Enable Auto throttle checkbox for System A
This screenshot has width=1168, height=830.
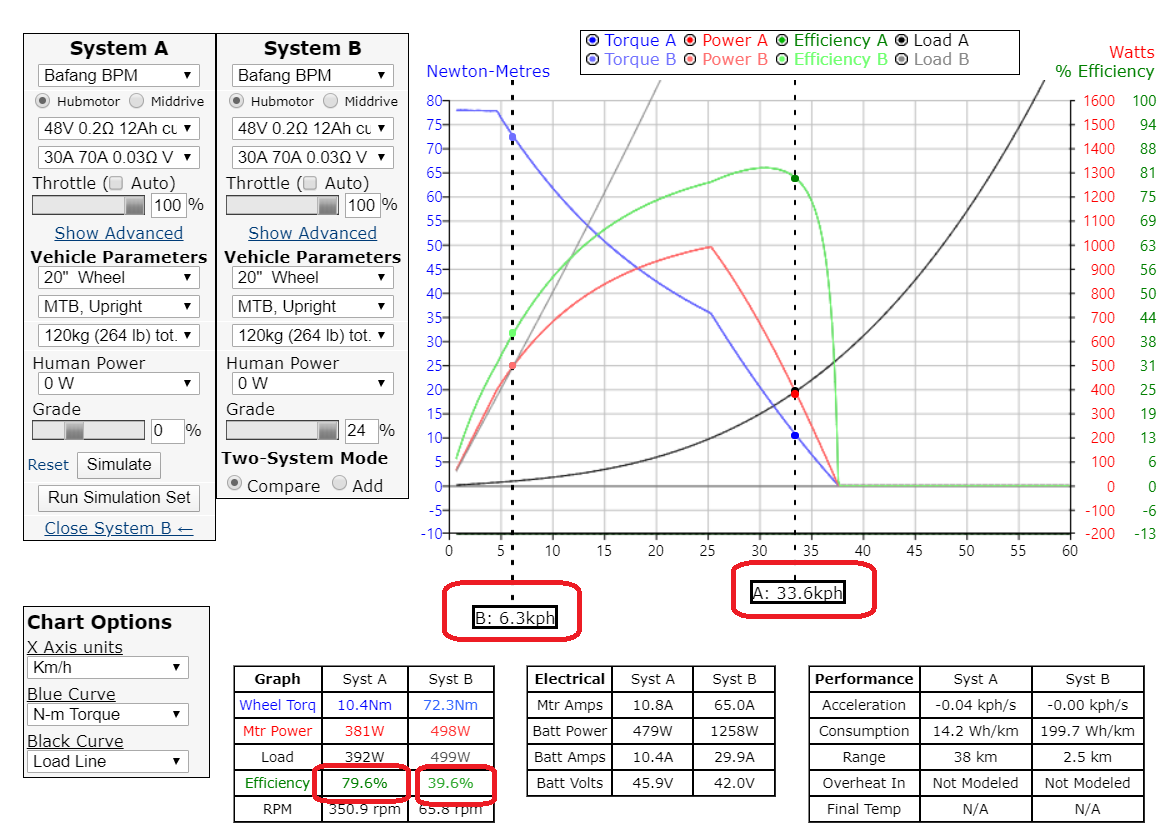click(116, 183)
